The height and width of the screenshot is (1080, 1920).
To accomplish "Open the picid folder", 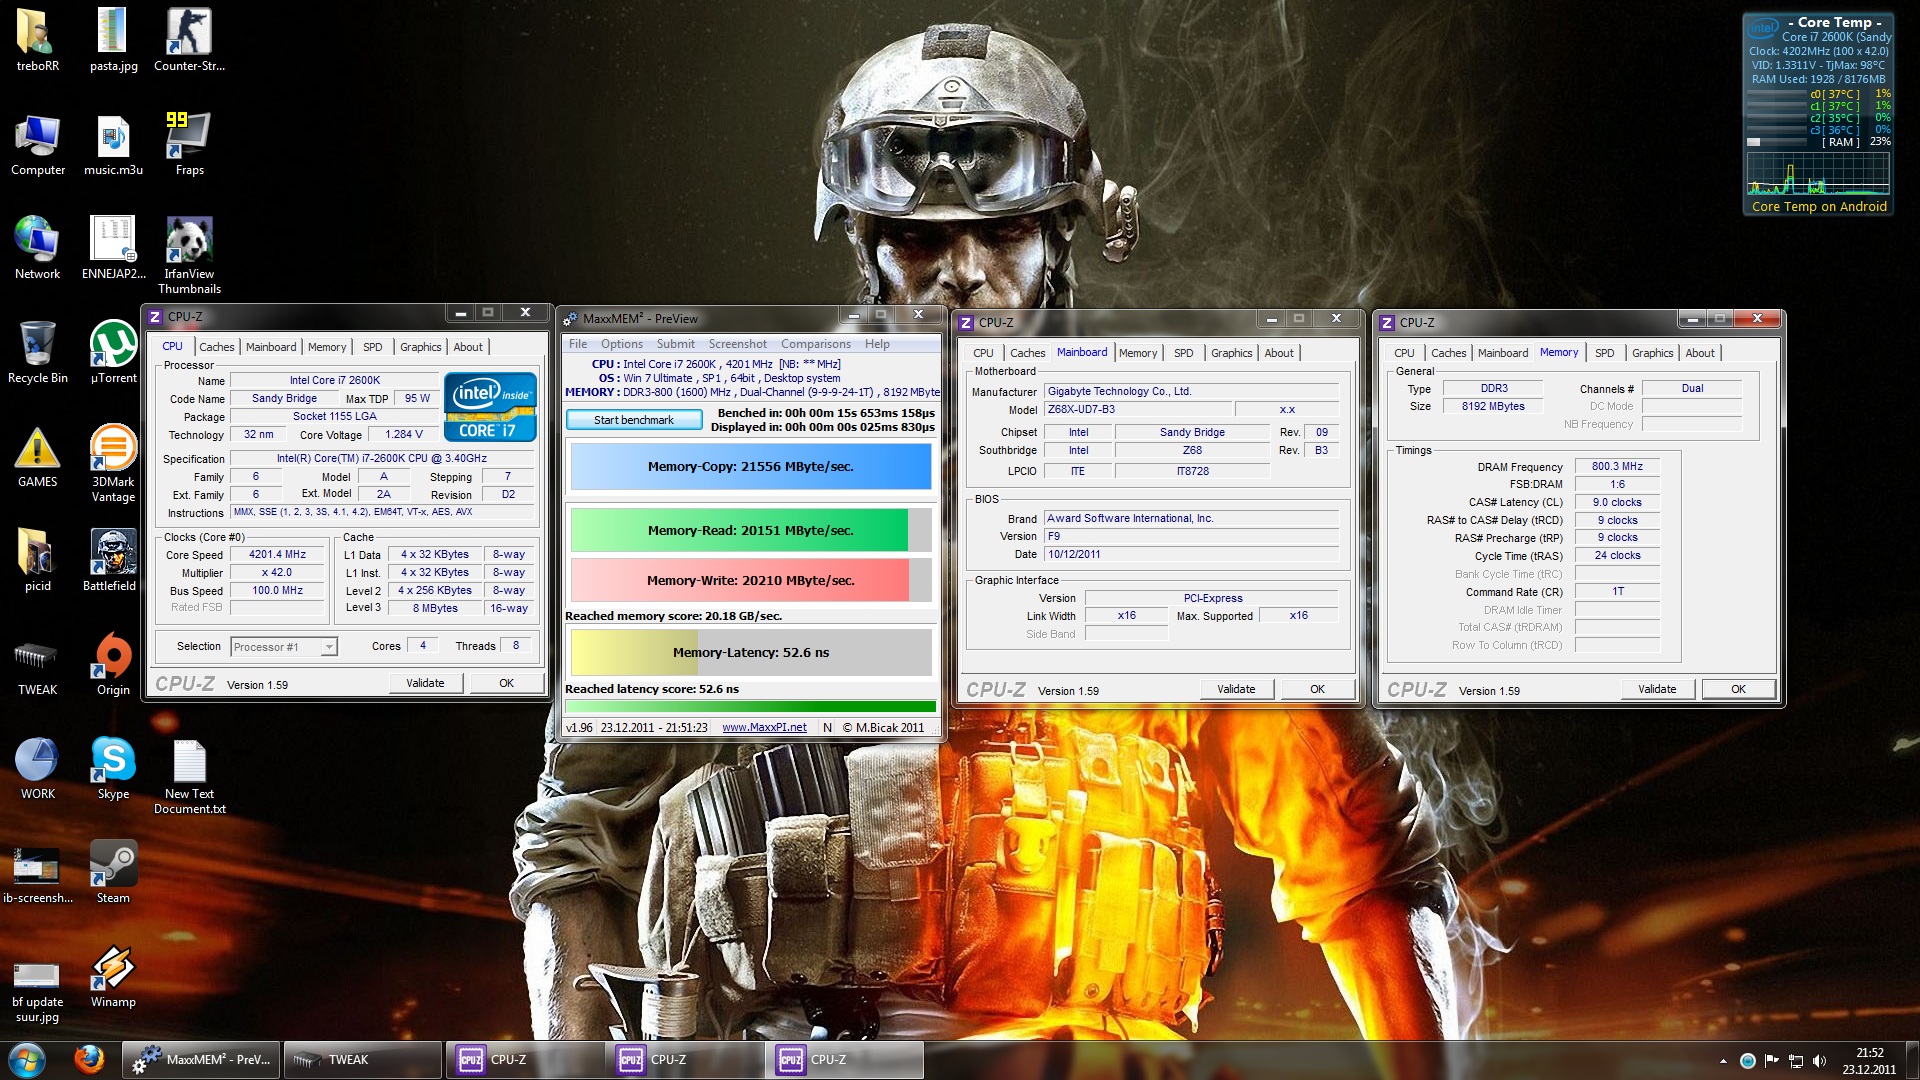I will [x=37, y=560].
